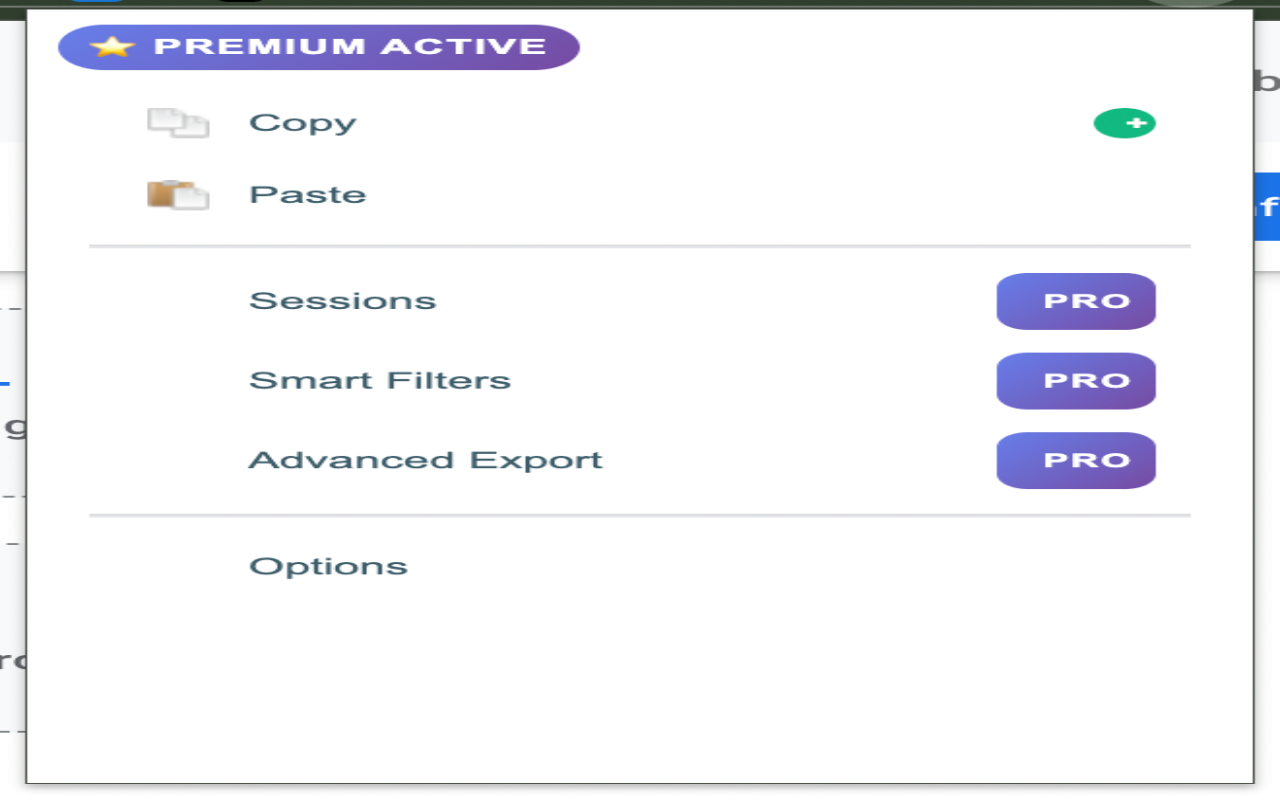The height and width of the screenshot is (800, 1280).
Task: Click the divider line below Paste
Action: pyautogui.click(x=640, y=246)
